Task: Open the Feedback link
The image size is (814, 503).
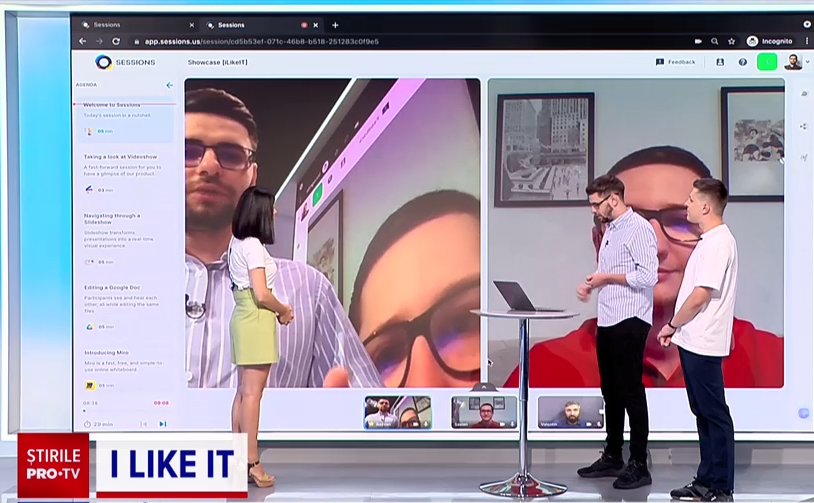Action: [676, 62]
